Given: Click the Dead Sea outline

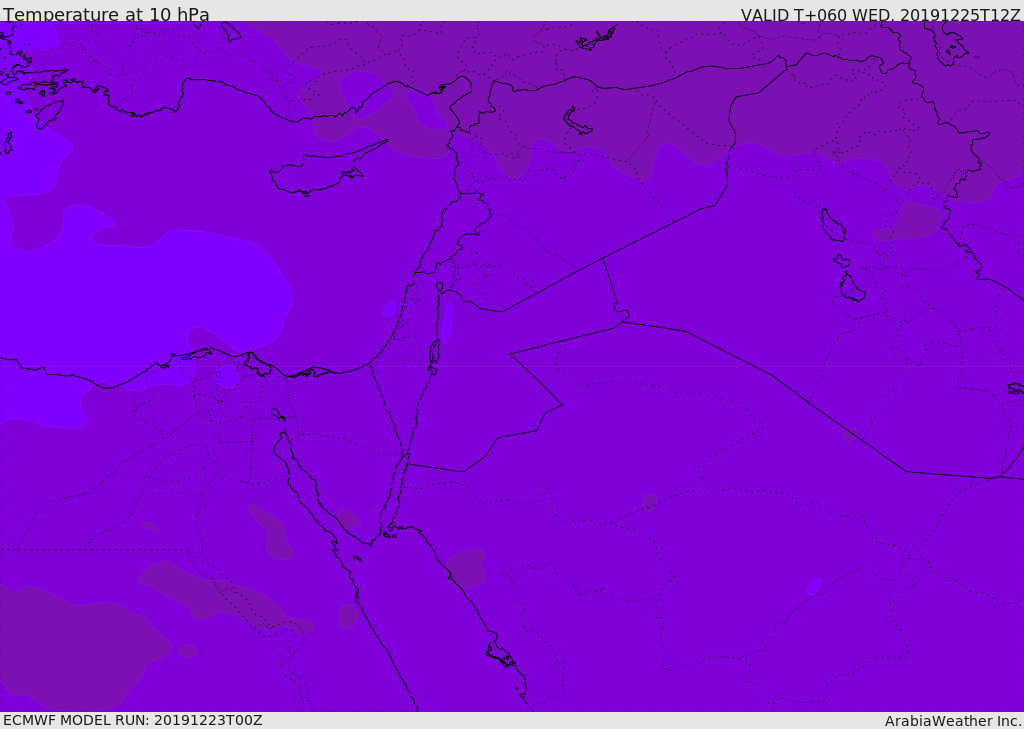Looking at the screenshot, I should tap(434, 355).
